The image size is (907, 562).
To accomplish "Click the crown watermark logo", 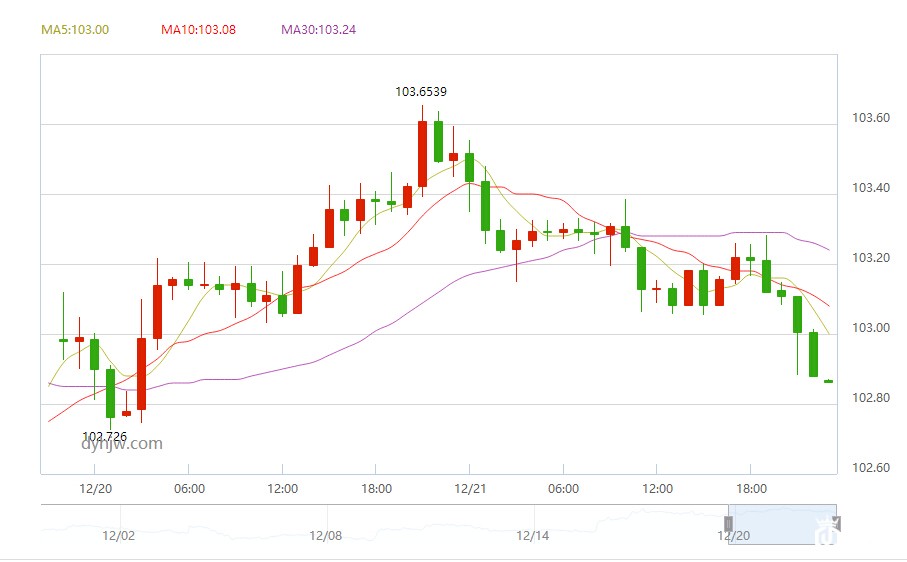I will 825,532.
